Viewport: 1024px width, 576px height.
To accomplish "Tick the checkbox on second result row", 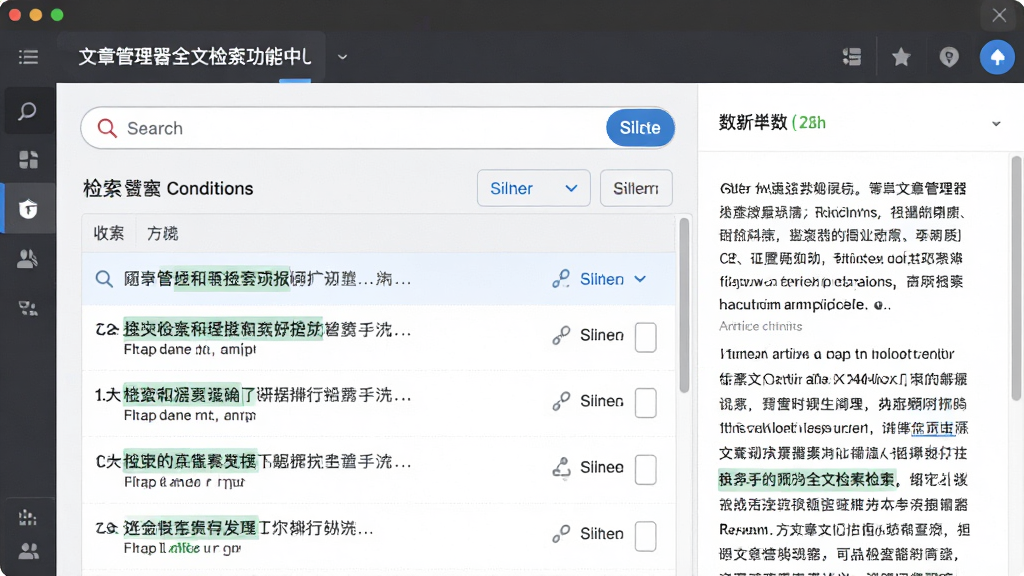I will pos(645,403).
